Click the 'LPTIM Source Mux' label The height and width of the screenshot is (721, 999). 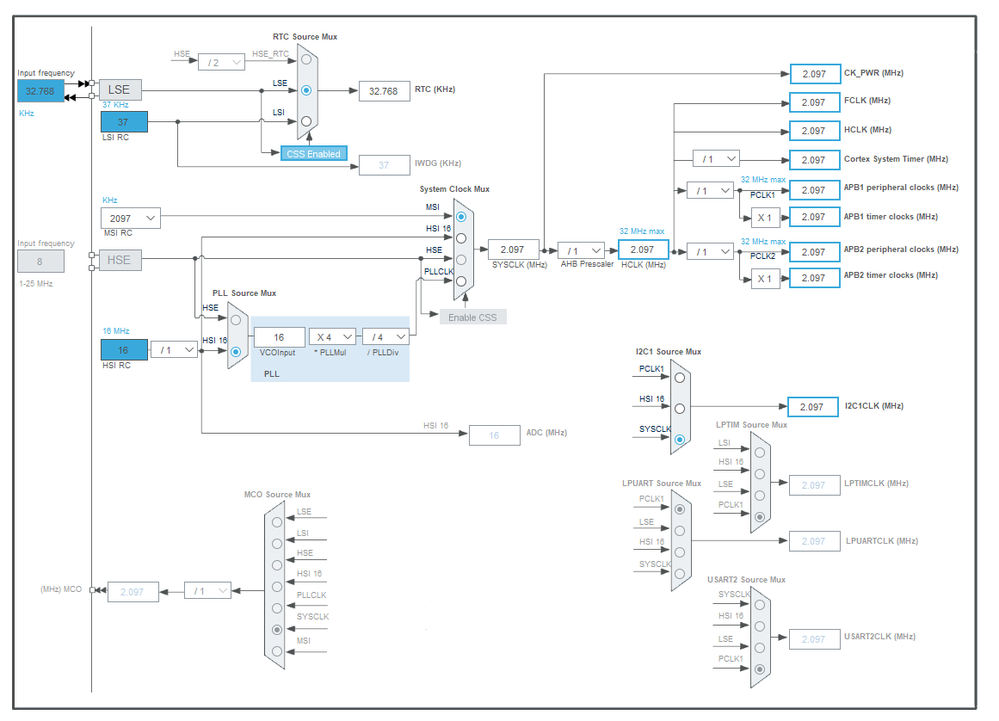[751, 425]
